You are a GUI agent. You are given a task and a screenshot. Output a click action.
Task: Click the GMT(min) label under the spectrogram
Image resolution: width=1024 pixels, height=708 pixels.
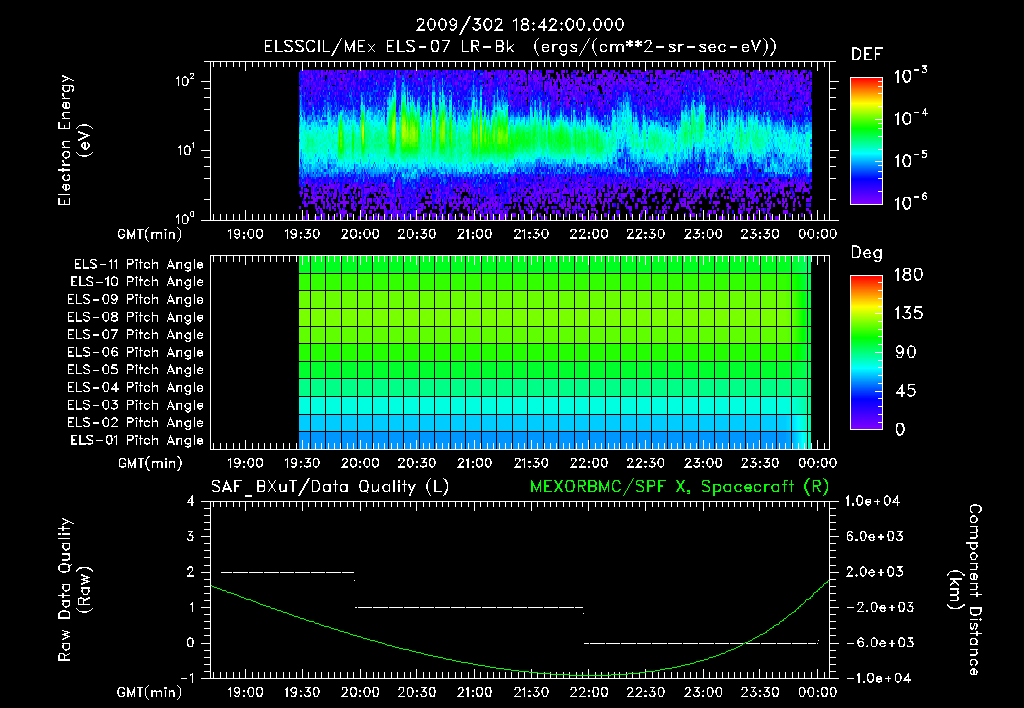[150, 234]
